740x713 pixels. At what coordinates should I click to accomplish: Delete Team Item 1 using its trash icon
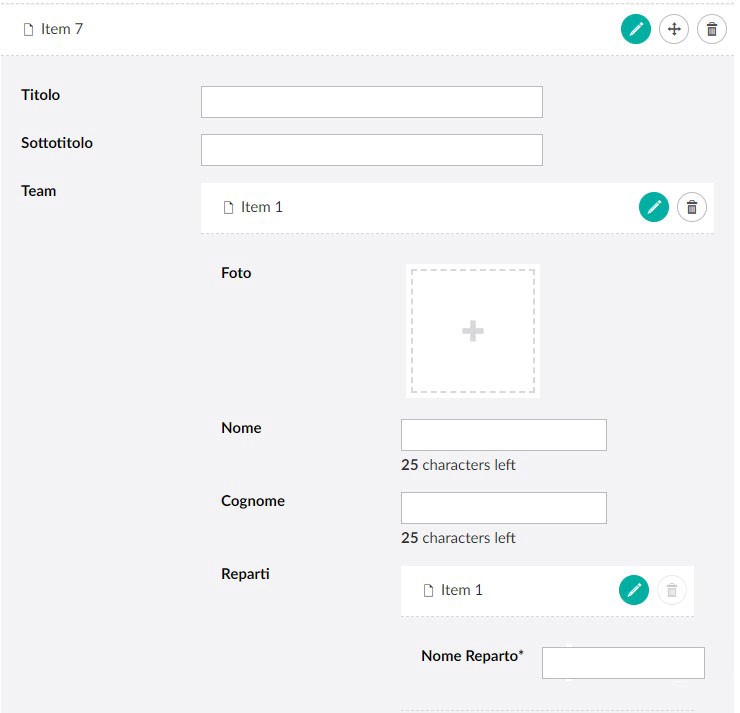click(x=692, y=207)
